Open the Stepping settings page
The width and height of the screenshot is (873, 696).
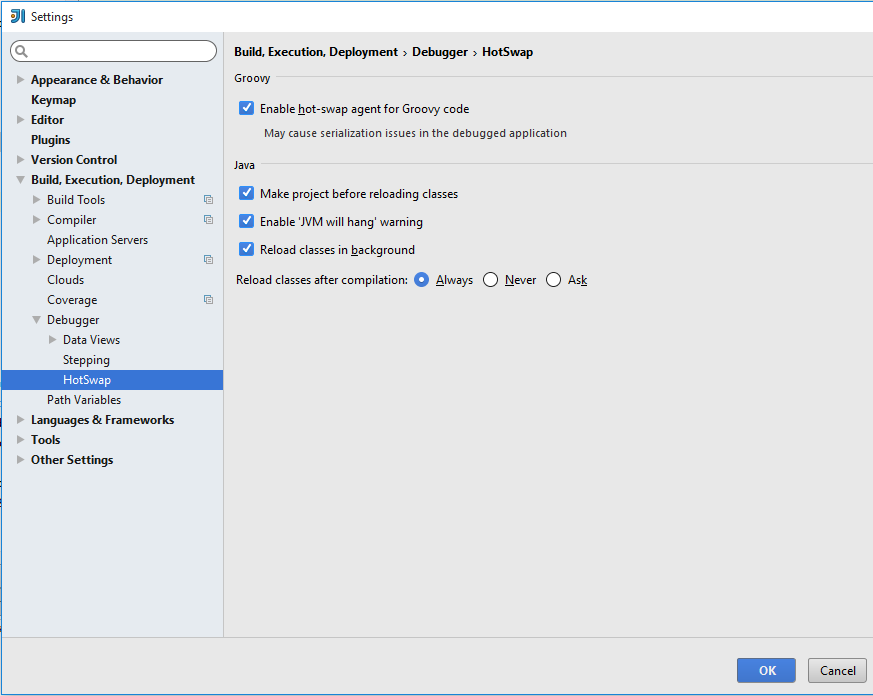tap(86, 360)
